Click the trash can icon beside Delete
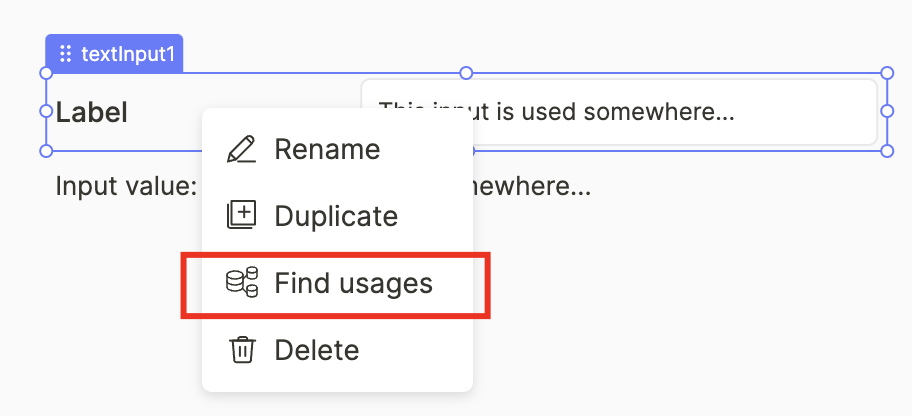Screen dimensions: 912x416 click(242, 350)
